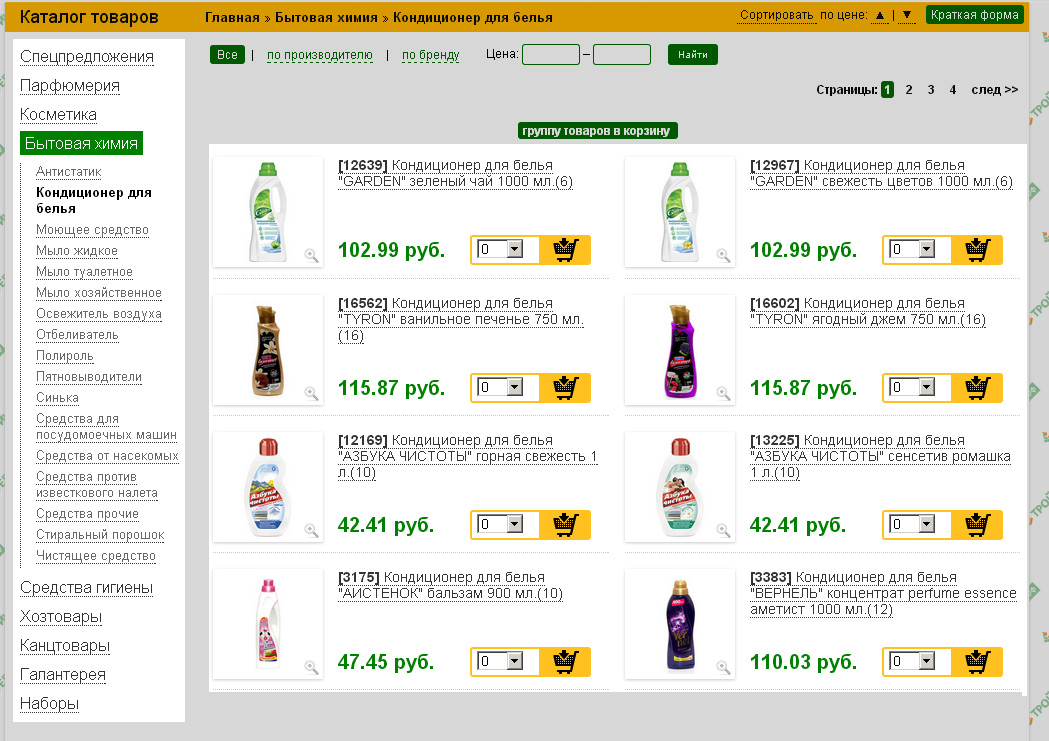Select Стиральный порошок subcategory
This screenshot has height=741, width=1049.
pos(100,535)
